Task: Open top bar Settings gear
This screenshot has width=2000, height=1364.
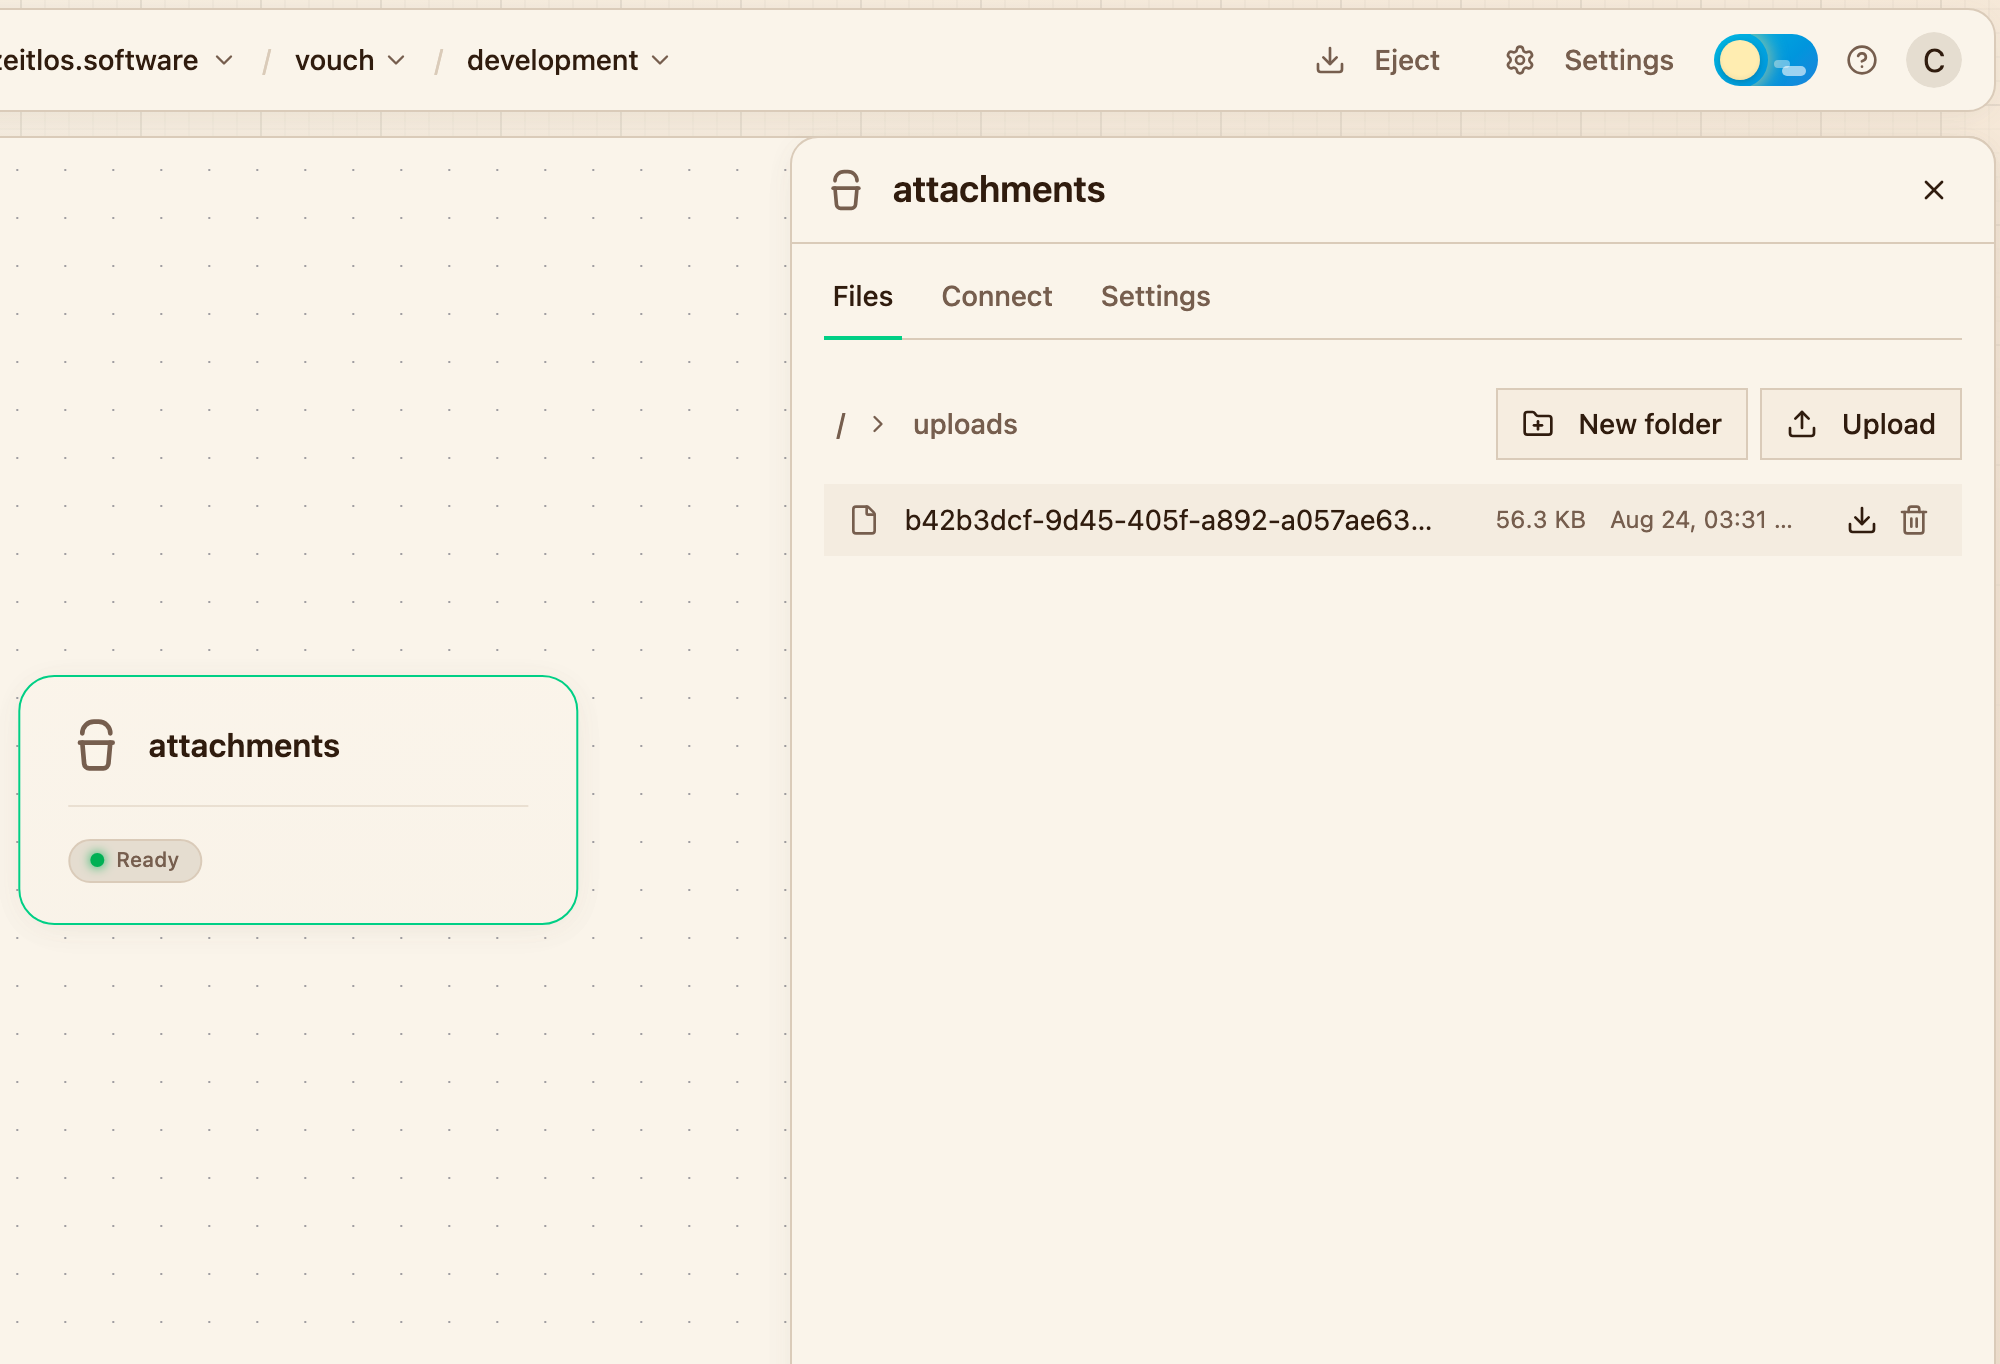Action: point(1519,61)
